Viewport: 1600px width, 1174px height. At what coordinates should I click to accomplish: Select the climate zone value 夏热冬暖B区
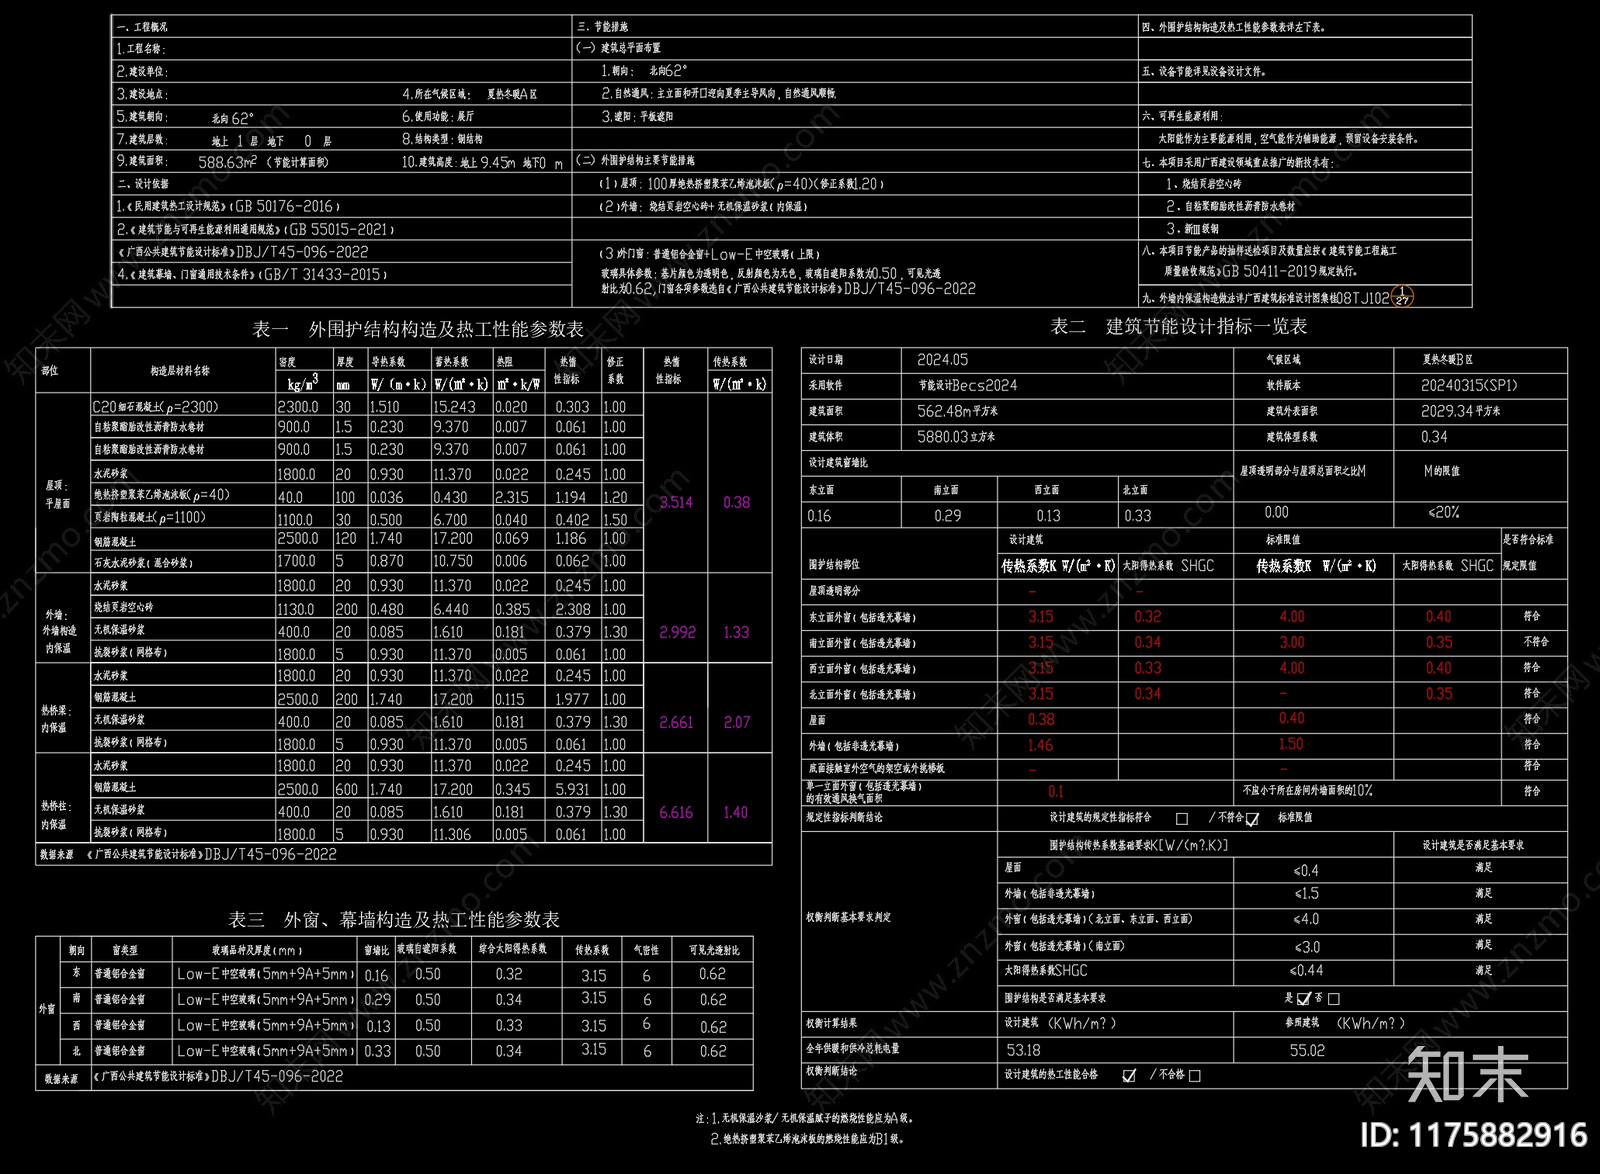(1447, 359)
